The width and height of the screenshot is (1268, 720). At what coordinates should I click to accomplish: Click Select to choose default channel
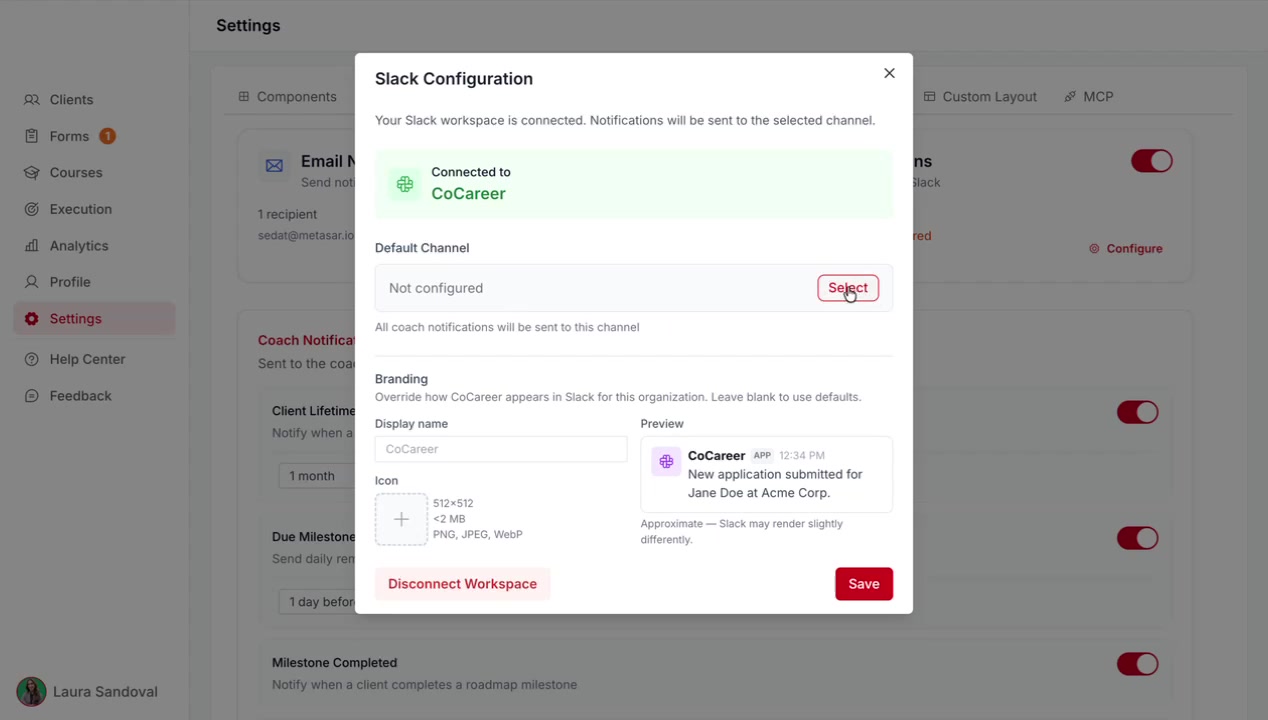[848, 288]
